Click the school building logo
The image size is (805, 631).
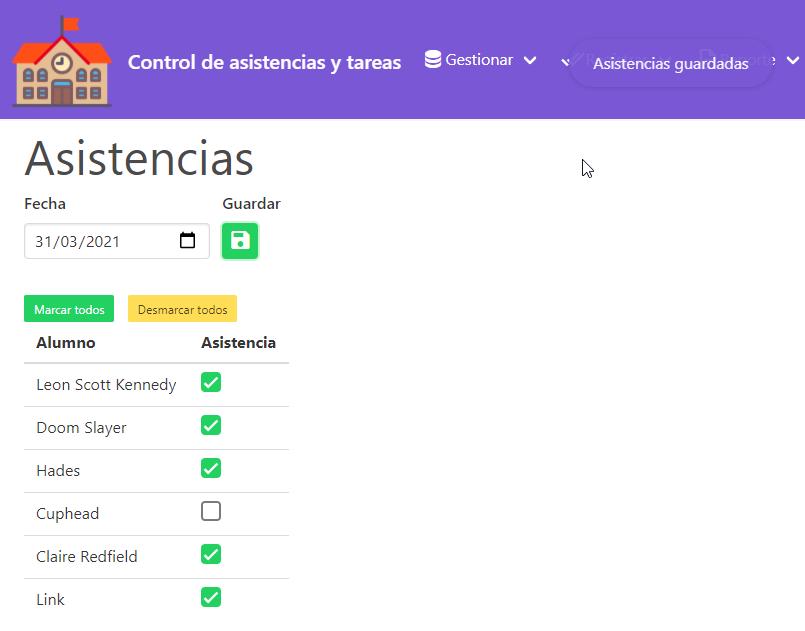62,61
